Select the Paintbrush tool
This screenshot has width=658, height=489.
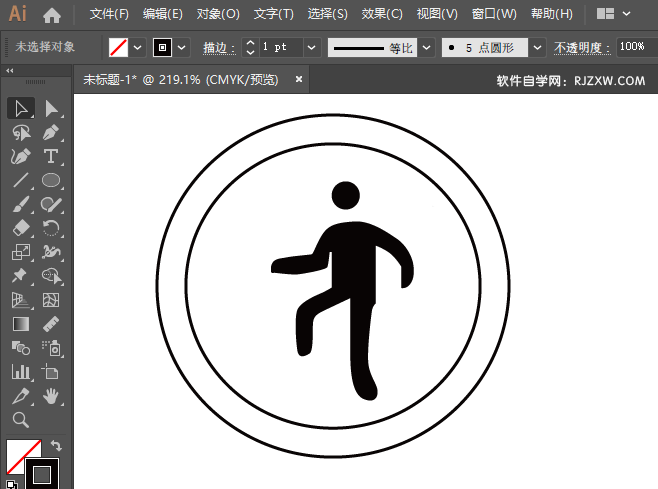click(x=21, y=204)
